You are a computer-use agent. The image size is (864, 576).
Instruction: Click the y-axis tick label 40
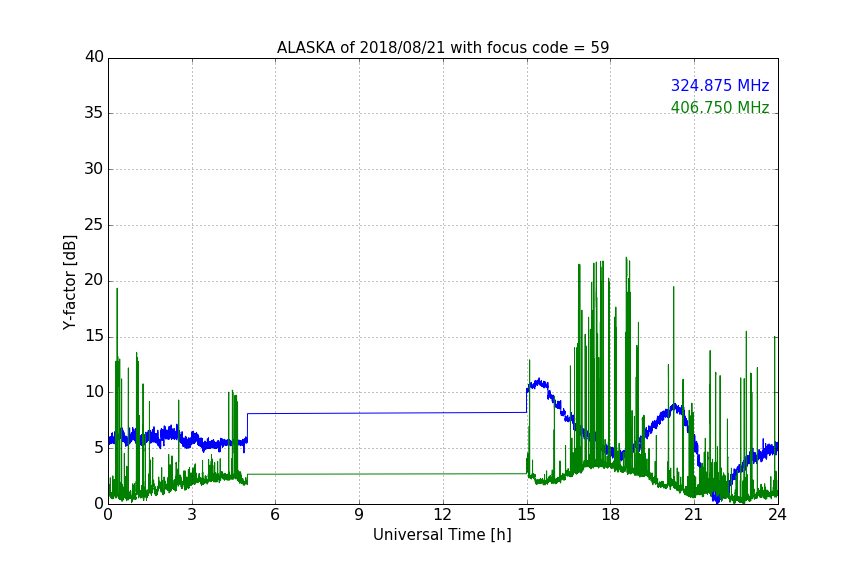point(94,57)
